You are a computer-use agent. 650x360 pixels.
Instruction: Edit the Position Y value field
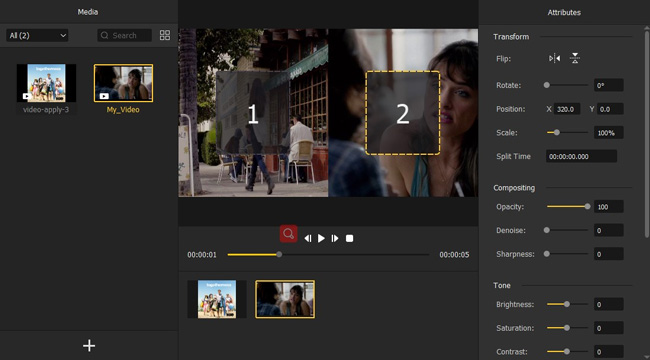[611, 109]
